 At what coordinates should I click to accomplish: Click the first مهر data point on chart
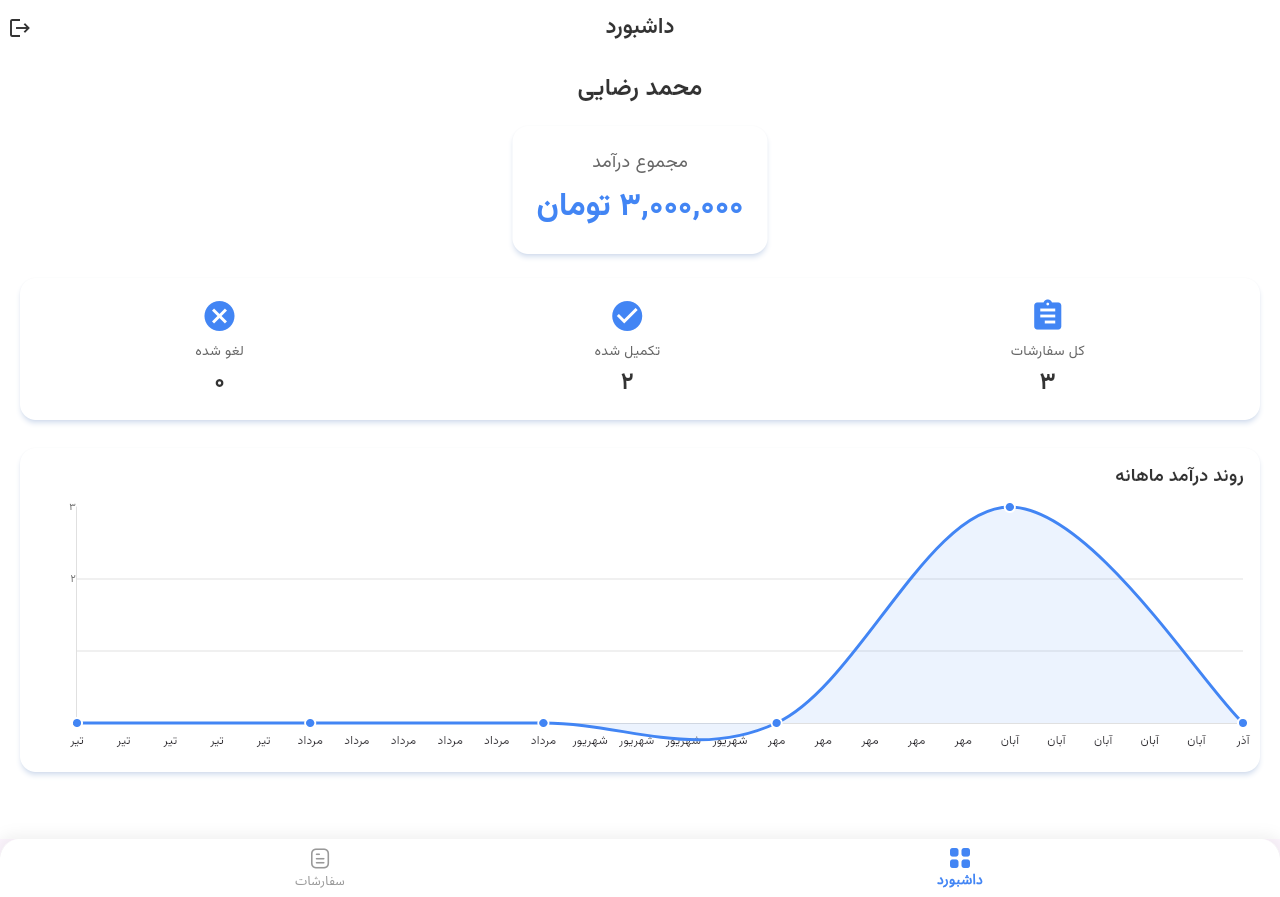click(777, 723)
